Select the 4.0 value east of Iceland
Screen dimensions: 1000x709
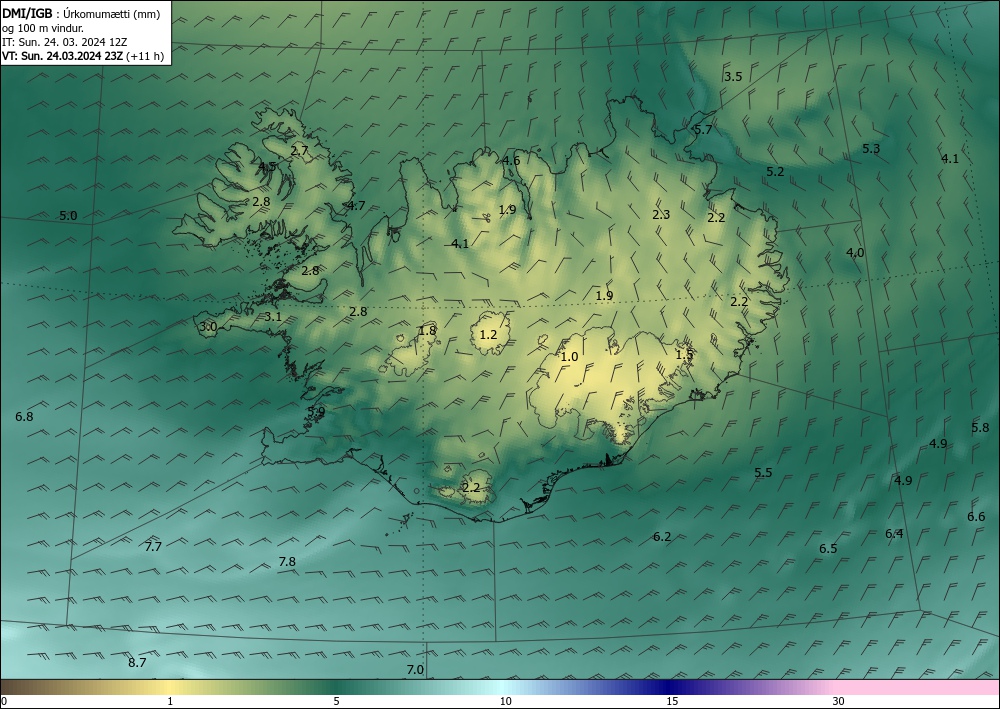tap(855, 252)
